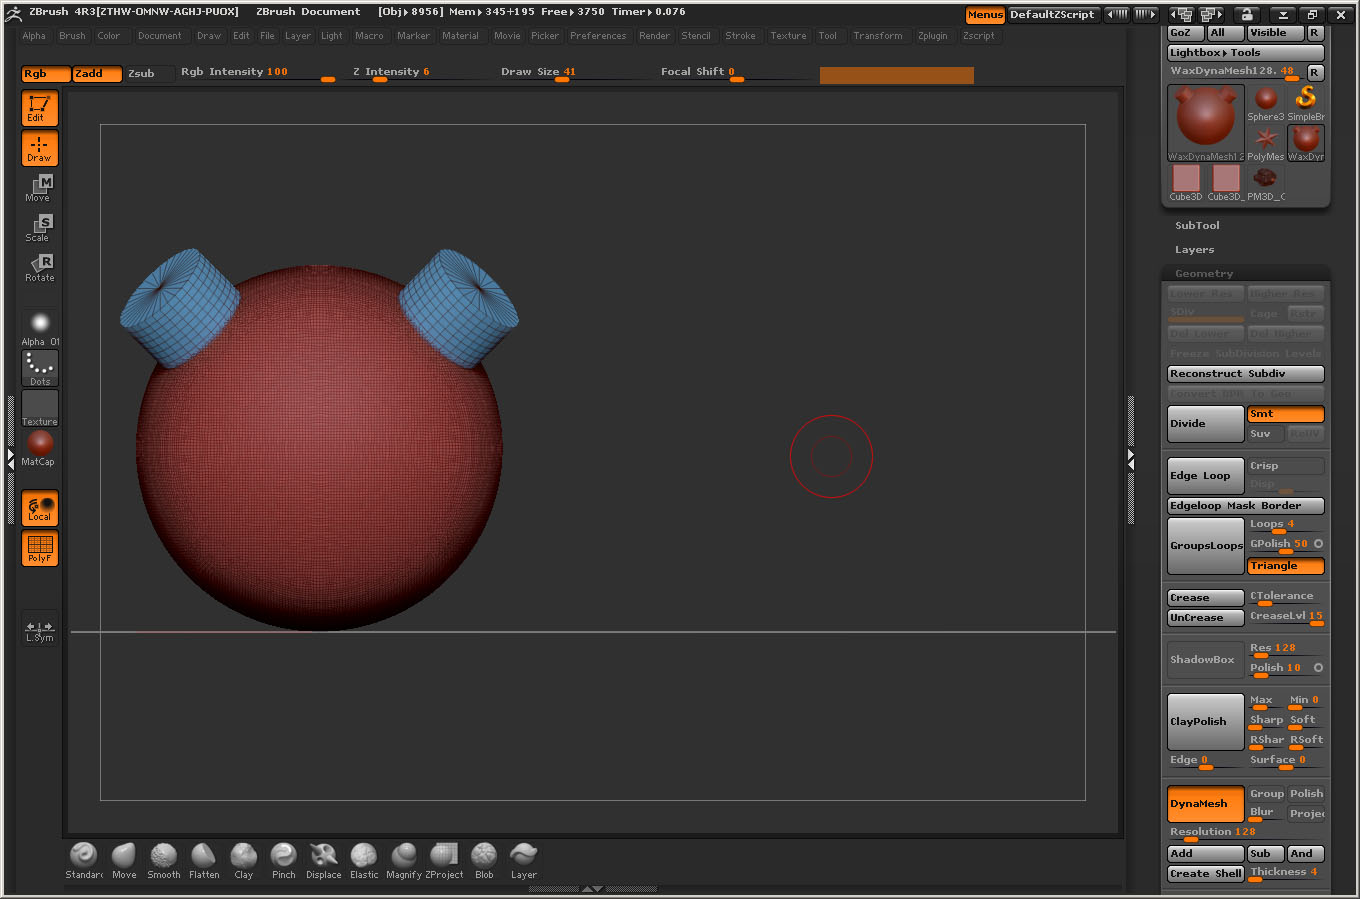Select the Clay brush
The height and width of the screenshot is (899, 1360).
click(x=244, y=860)
